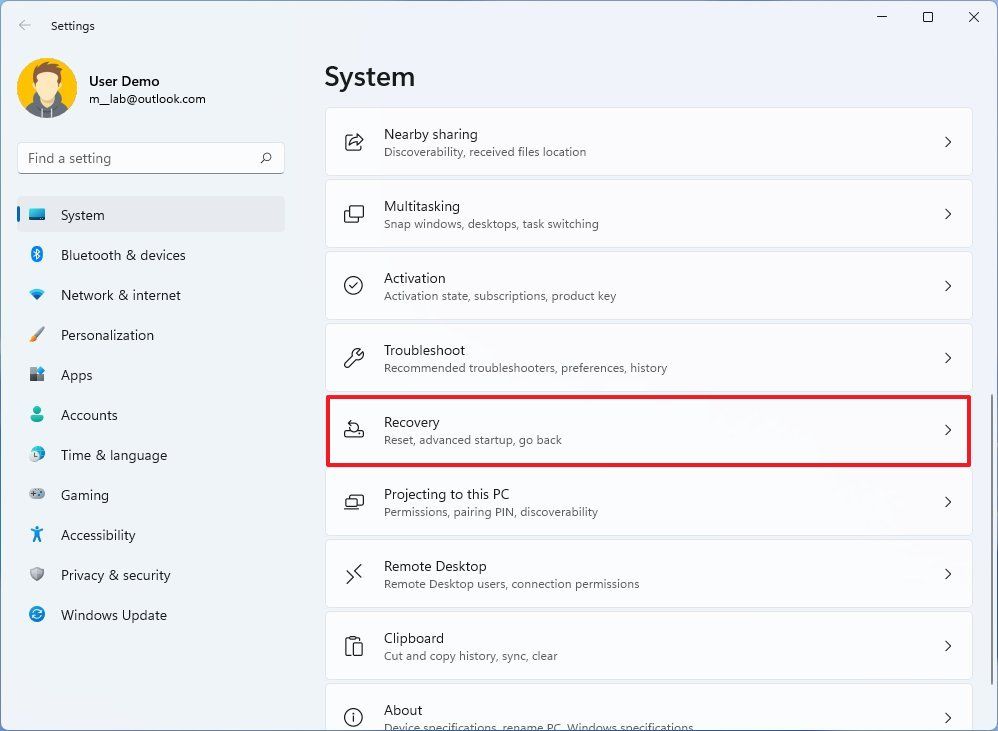
Task: Click the Personalization paintbrush icon
Action: coord(37,335)
